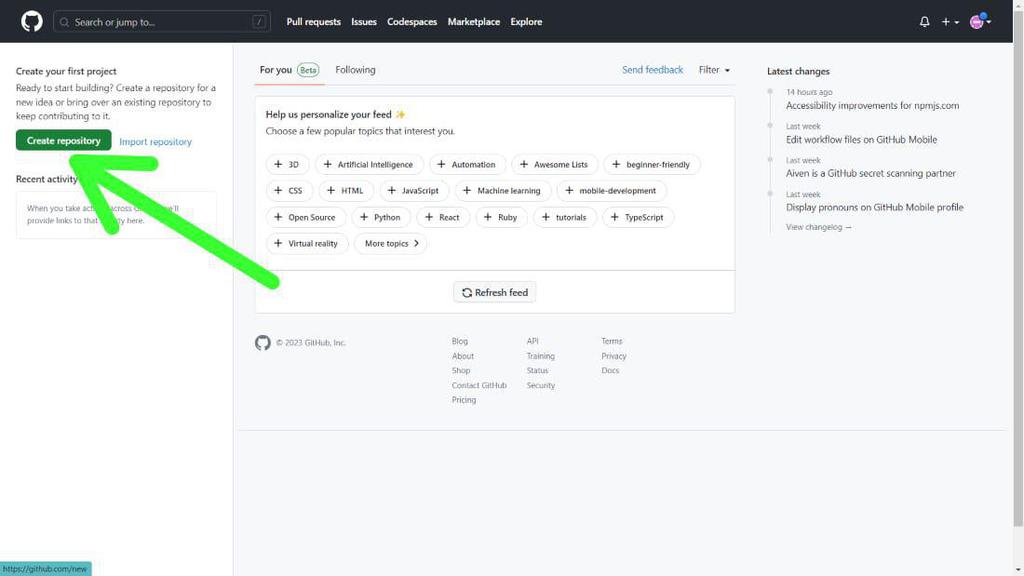Add the Automation topic
Screen dimensions: 1024x576
pyautogui.click(x=468, y=165)
